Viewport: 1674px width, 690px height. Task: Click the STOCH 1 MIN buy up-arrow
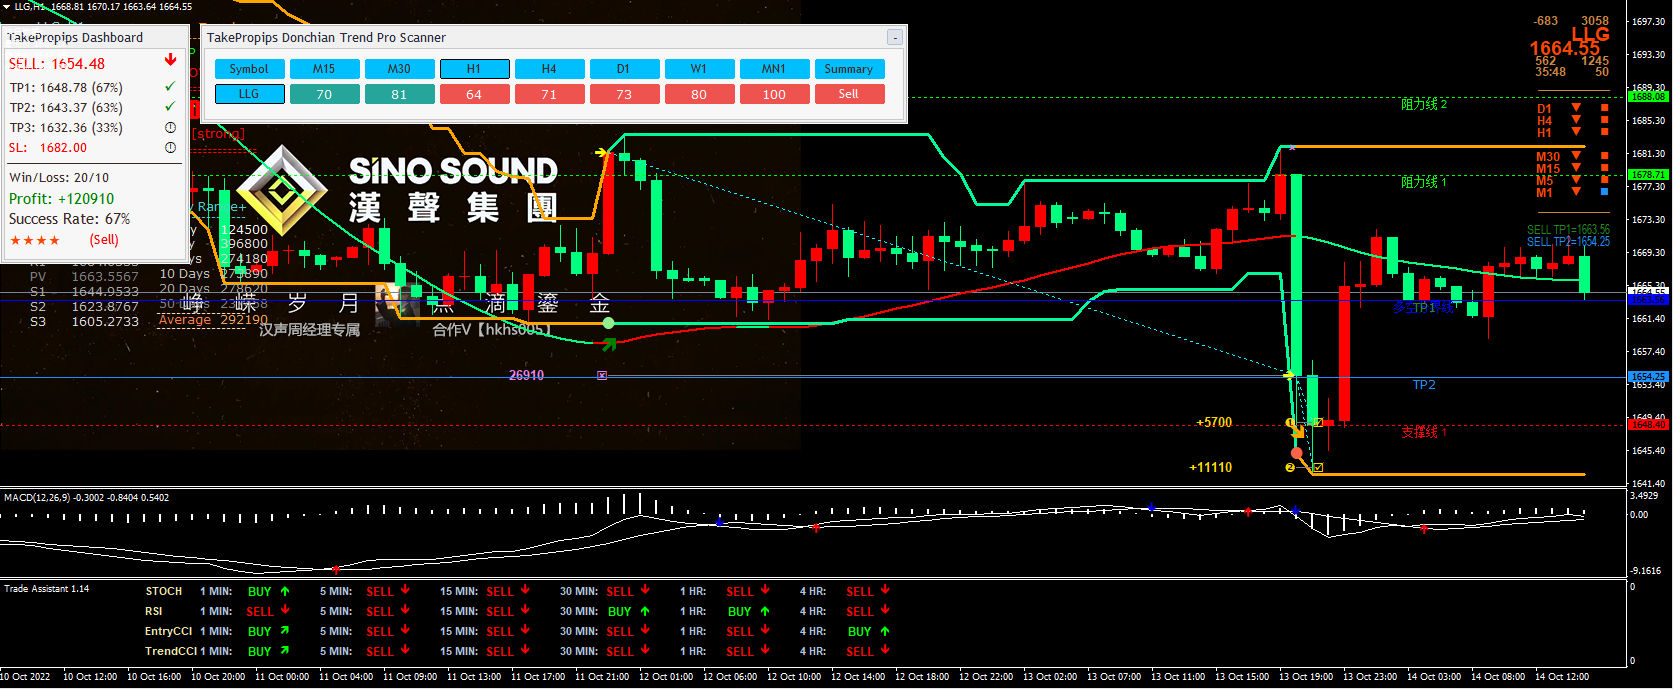pos(285,591)
